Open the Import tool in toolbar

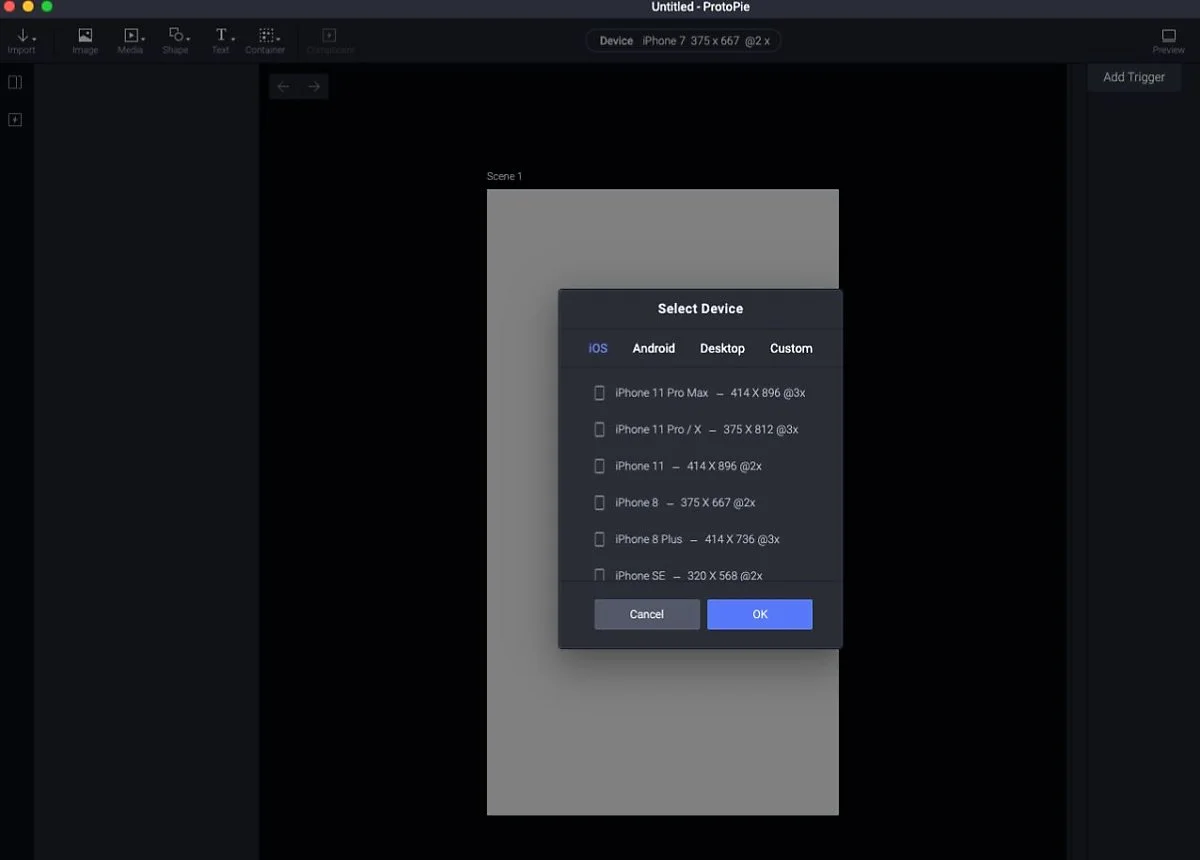[x=22, y=40]
